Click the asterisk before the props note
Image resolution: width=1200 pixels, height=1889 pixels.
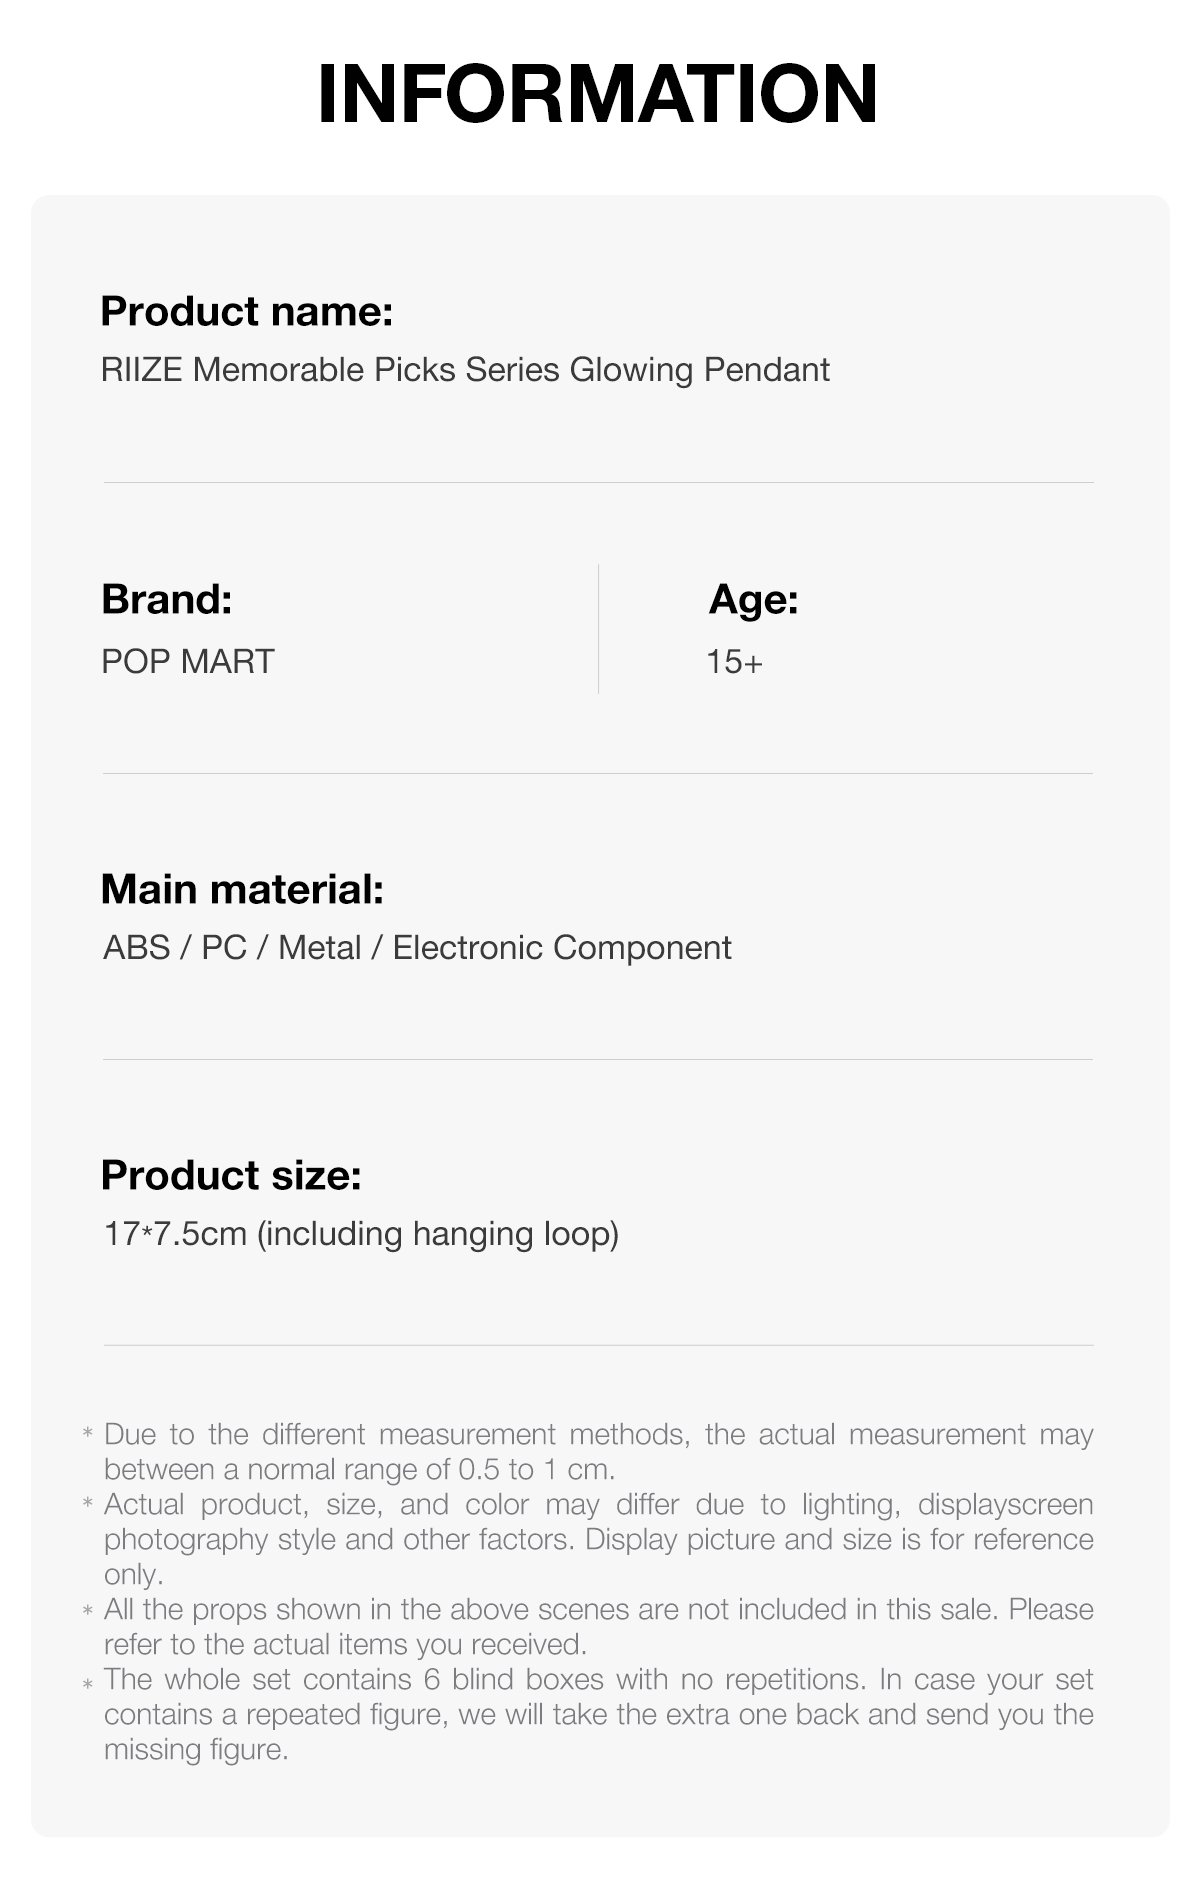click(x=88, y=1610)
